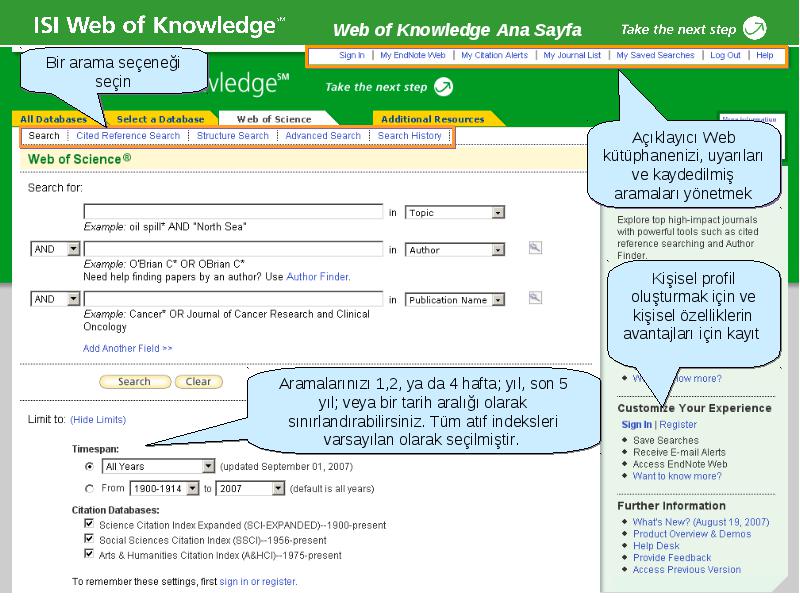The width and height of the screenshot is (800, 600).
Task: Open the What's New (August 19, 2007) link
Action: click(701, 522)
